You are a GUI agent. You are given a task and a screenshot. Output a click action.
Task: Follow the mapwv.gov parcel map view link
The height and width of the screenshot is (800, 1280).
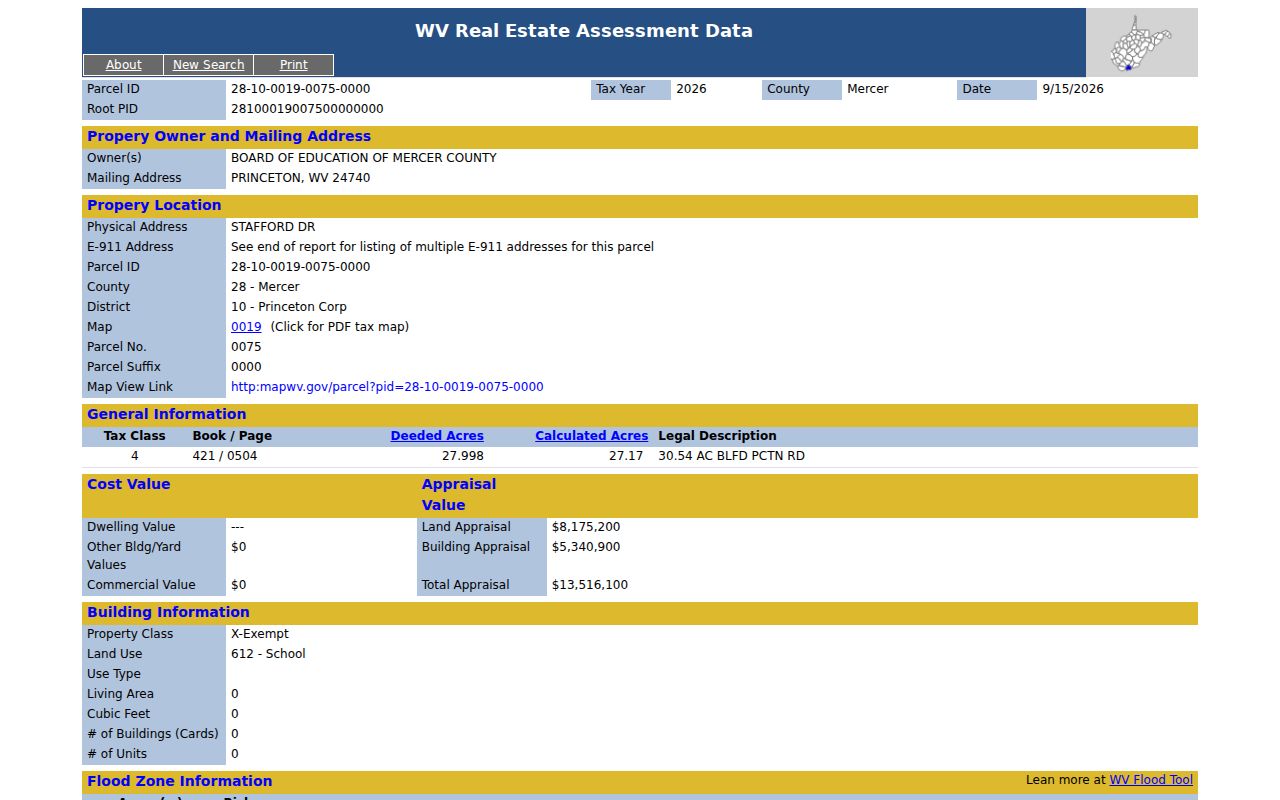click(x=387, y=387)
